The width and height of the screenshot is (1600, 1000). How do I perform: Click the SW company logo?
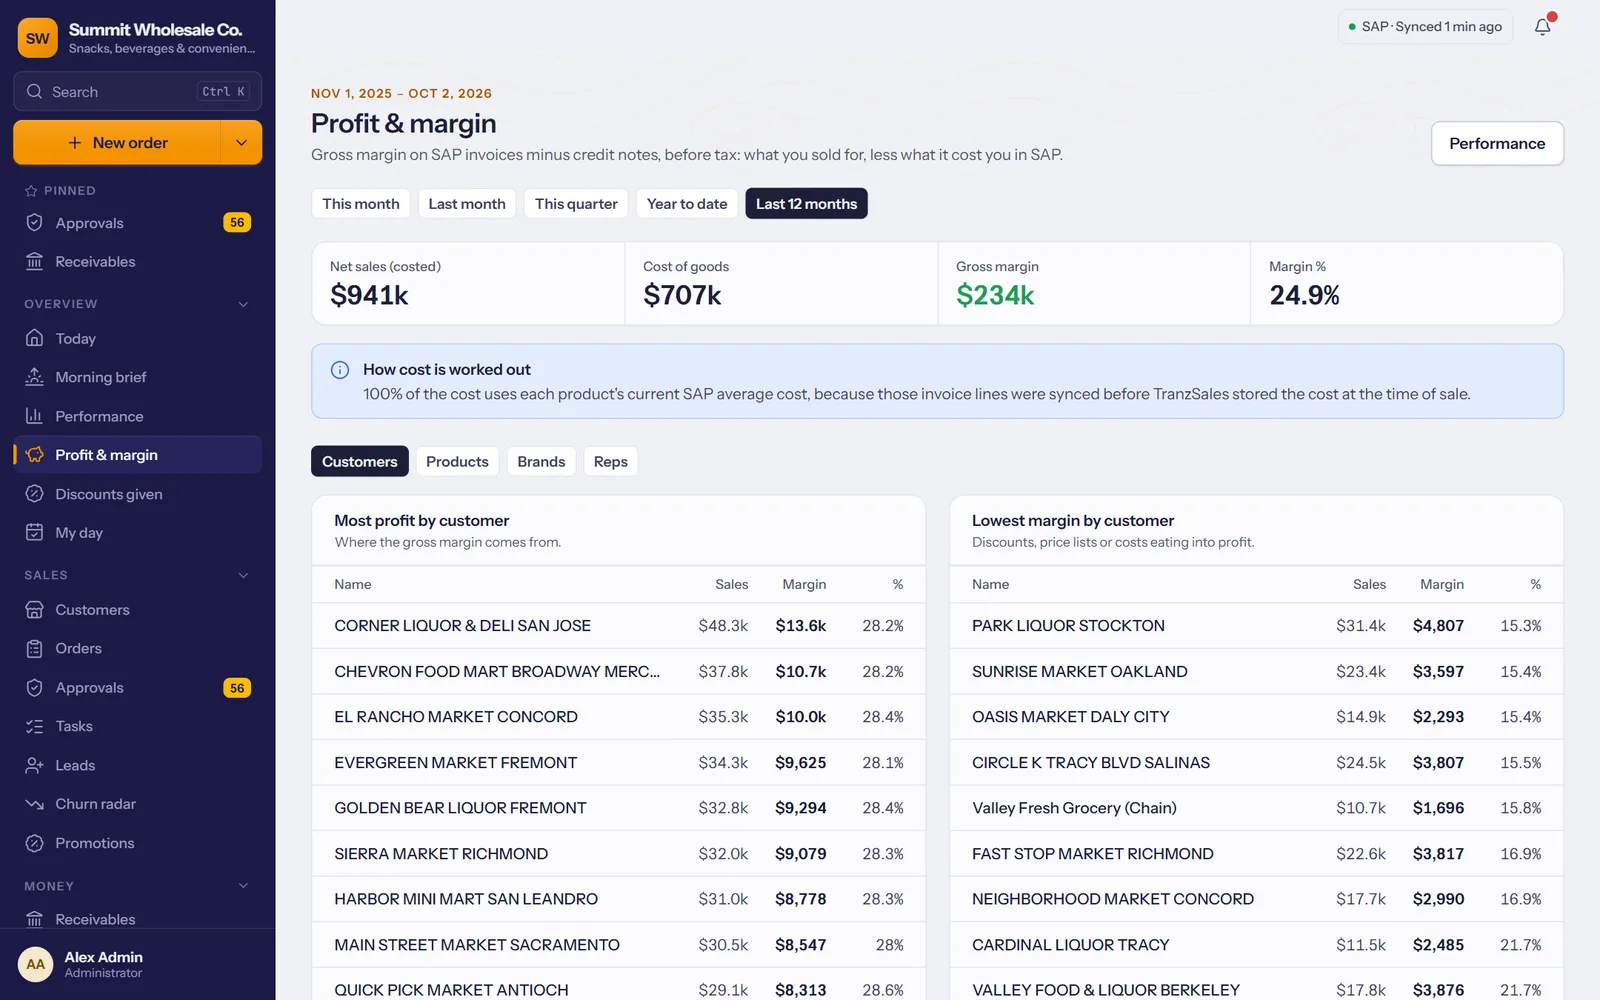(x=38, y=38)
